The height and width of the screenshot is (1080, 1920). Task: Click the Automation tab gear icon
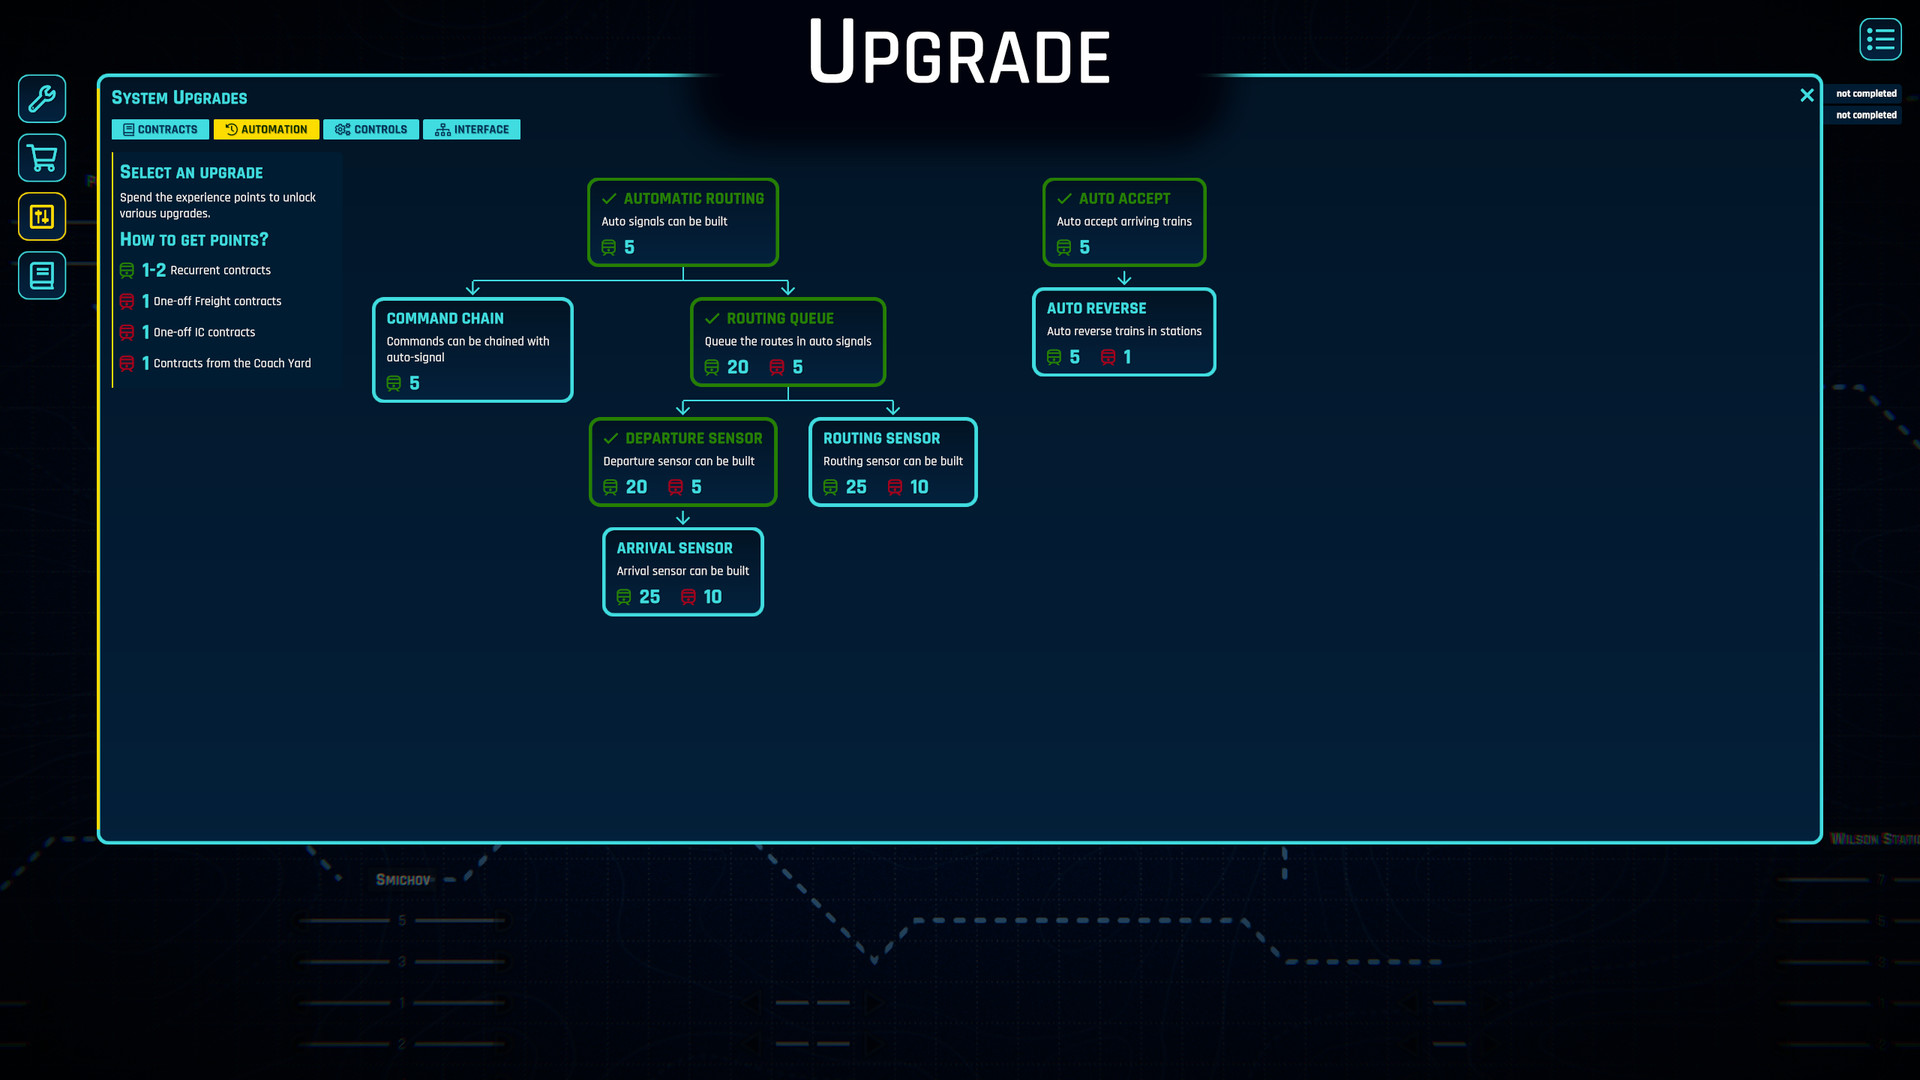(x=229, y=128)
